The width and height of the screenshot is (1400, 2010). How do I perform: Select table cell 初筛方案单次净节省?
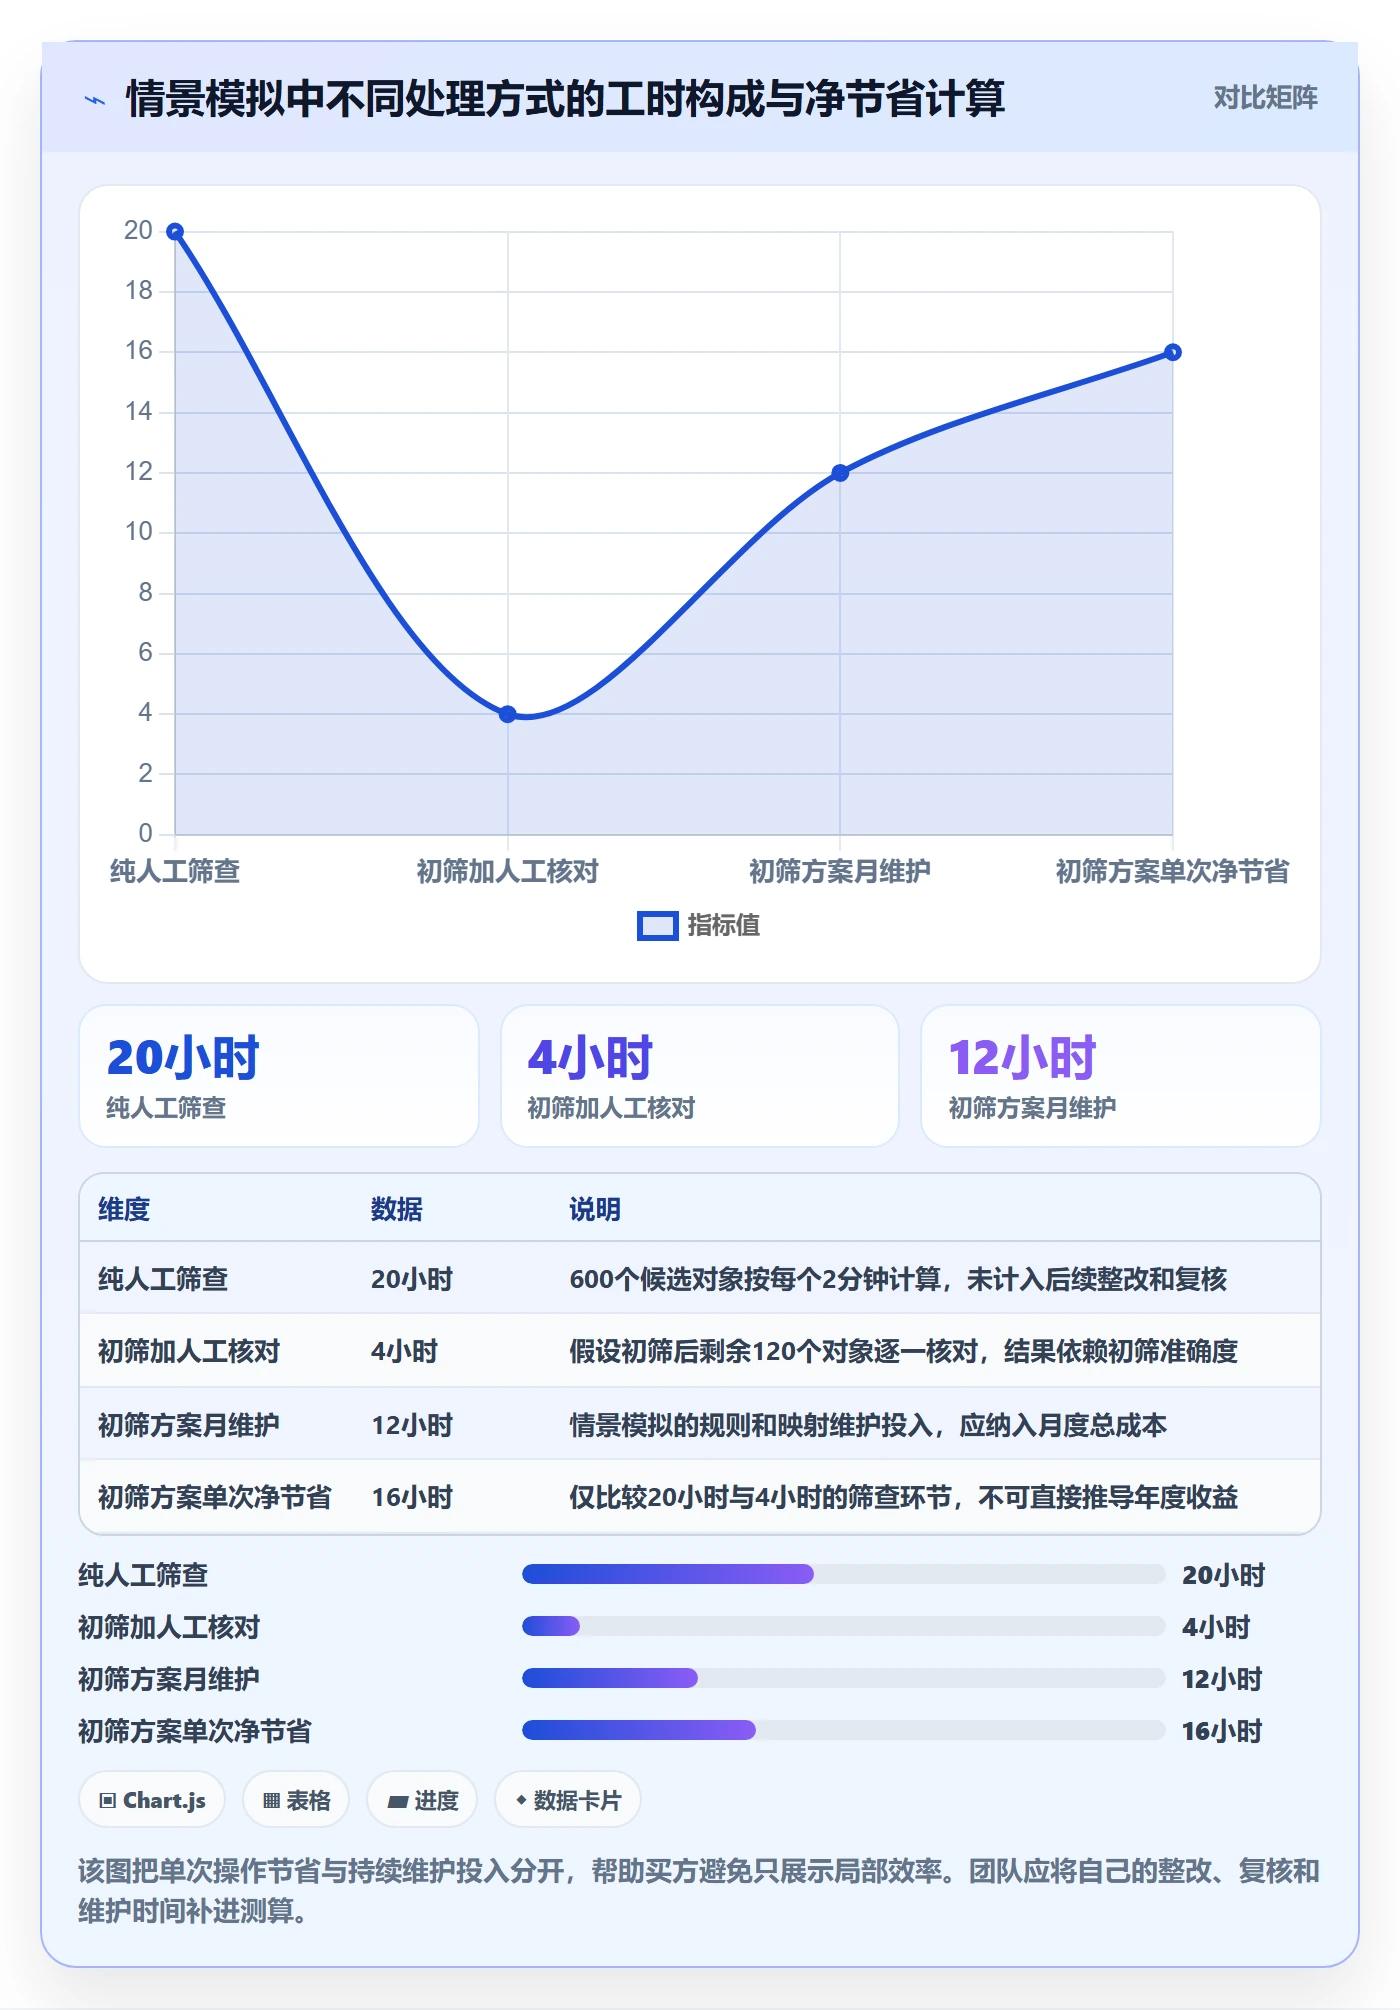point(215,1497)
